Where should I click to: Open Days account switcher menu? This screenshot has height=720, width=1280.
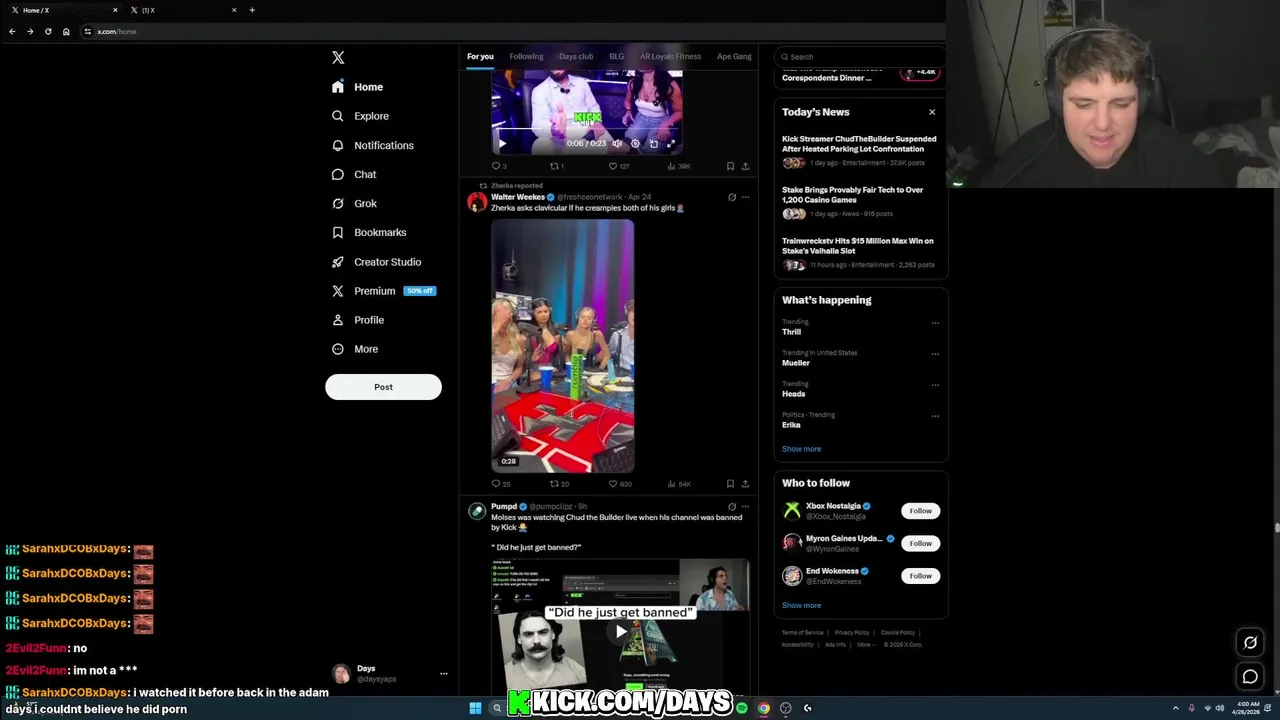(391, 673)
